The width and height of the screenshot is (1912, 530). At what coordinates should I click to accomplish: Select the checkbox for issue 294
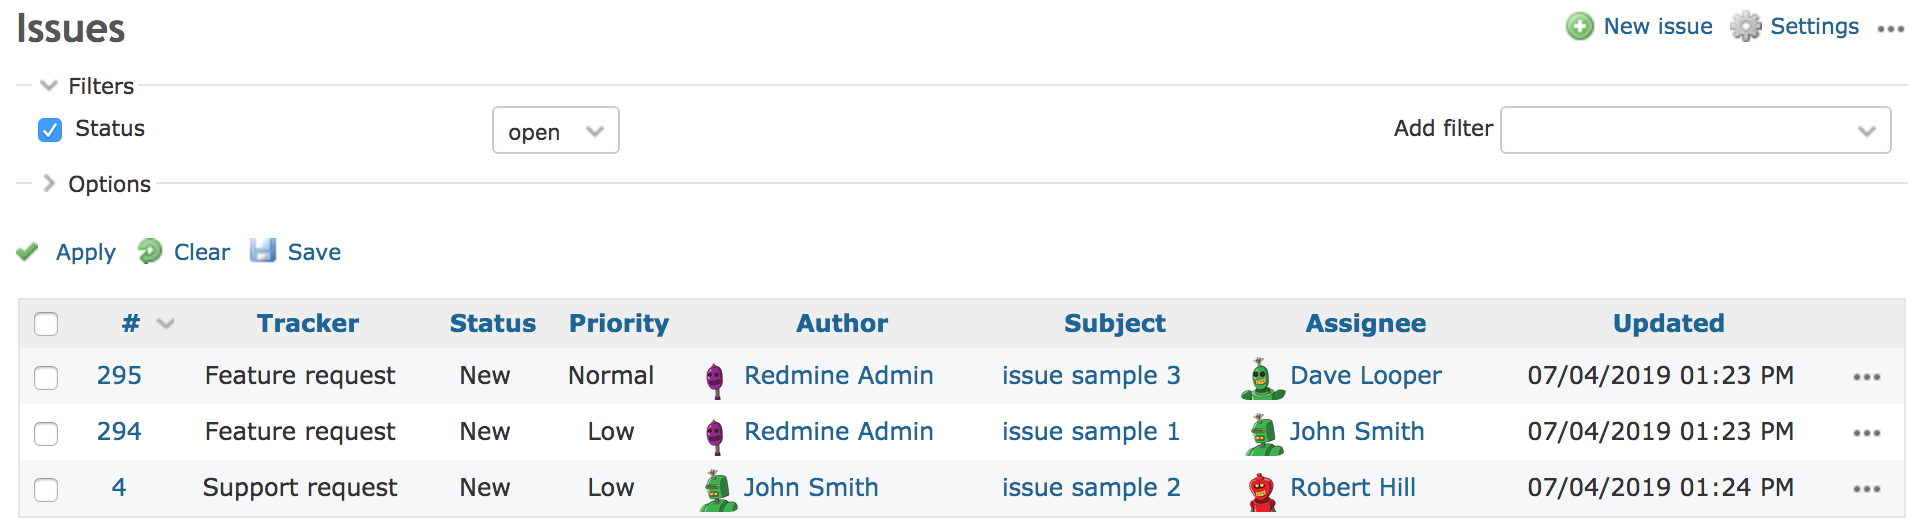tap(46, 433)
